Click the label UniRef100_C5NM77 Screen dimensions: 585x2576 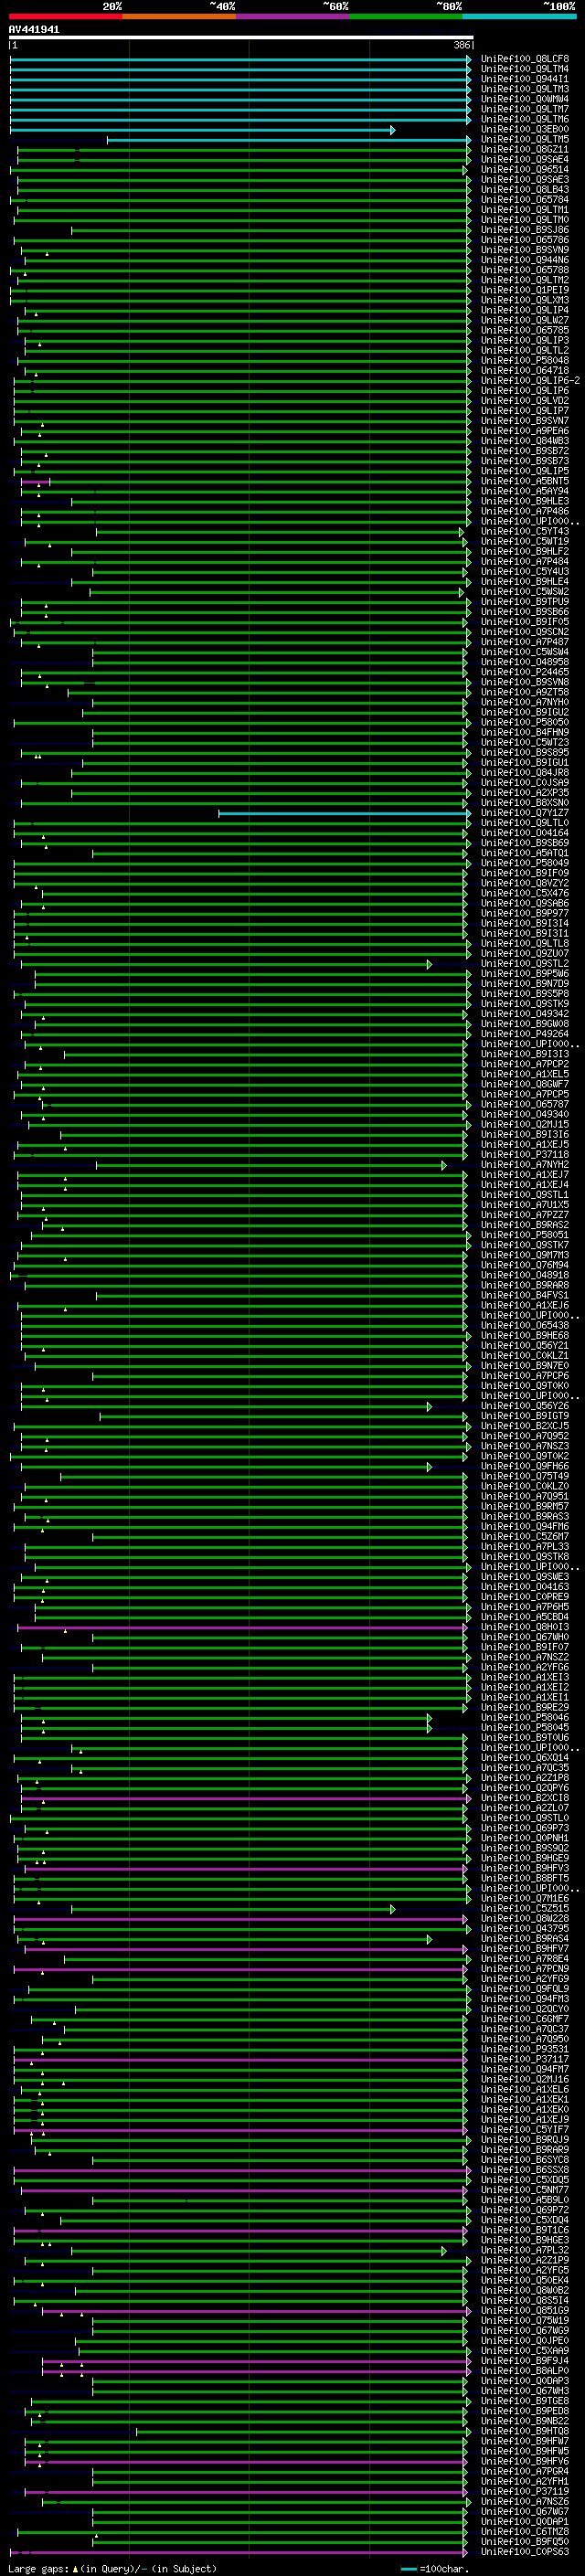(x=524, y=2190)
